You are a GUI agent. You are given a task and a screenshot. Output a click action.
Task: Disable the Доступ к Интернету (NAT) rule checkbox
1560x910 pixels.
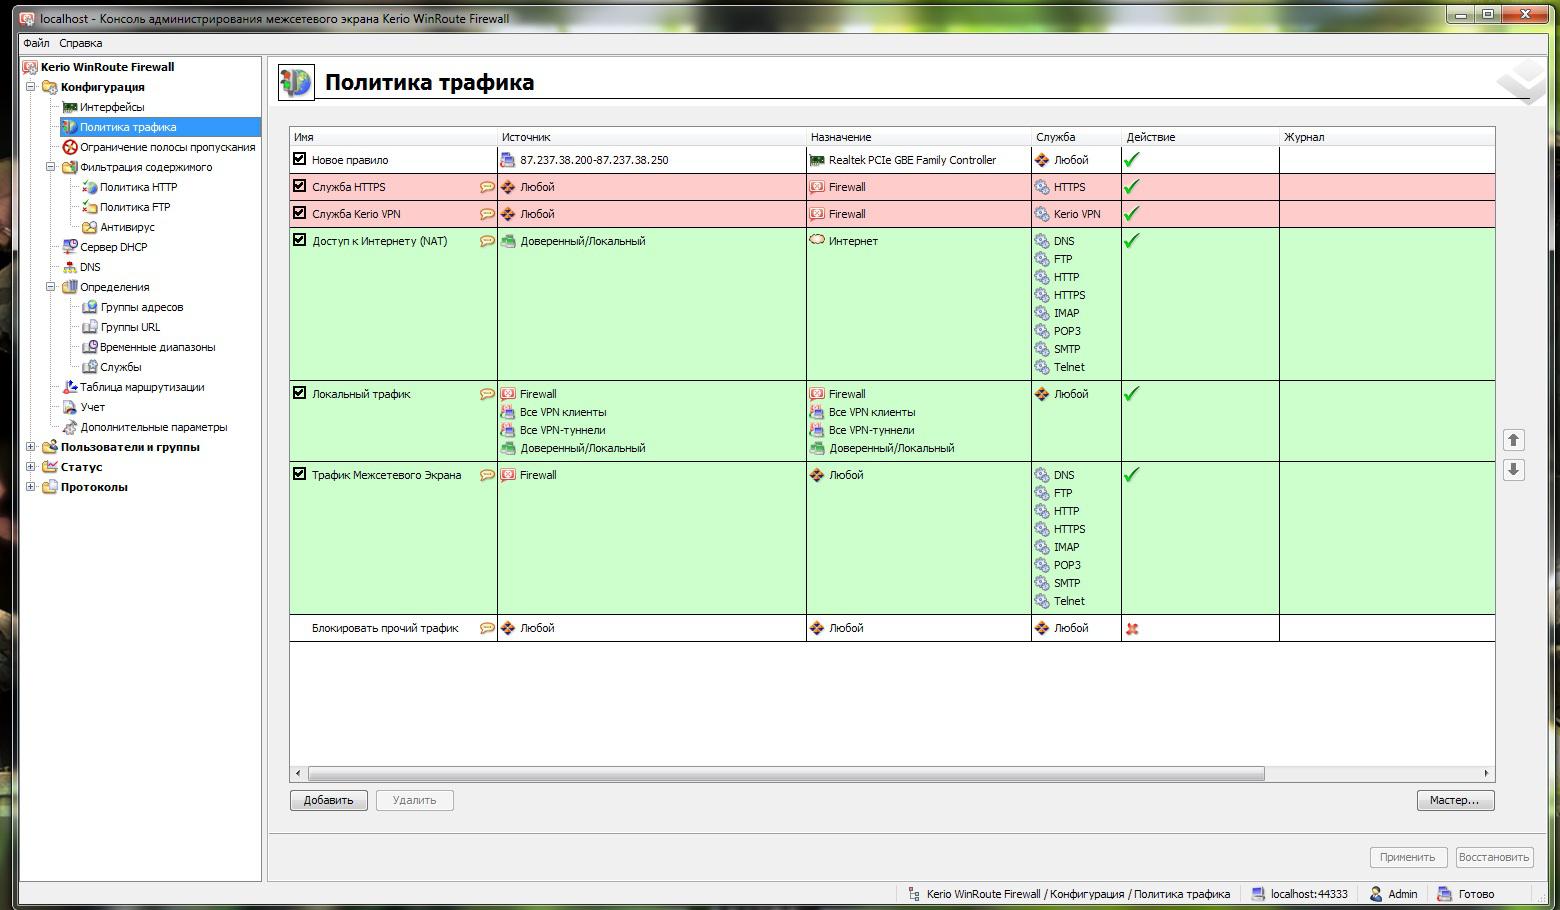click(x=299, y=240)
